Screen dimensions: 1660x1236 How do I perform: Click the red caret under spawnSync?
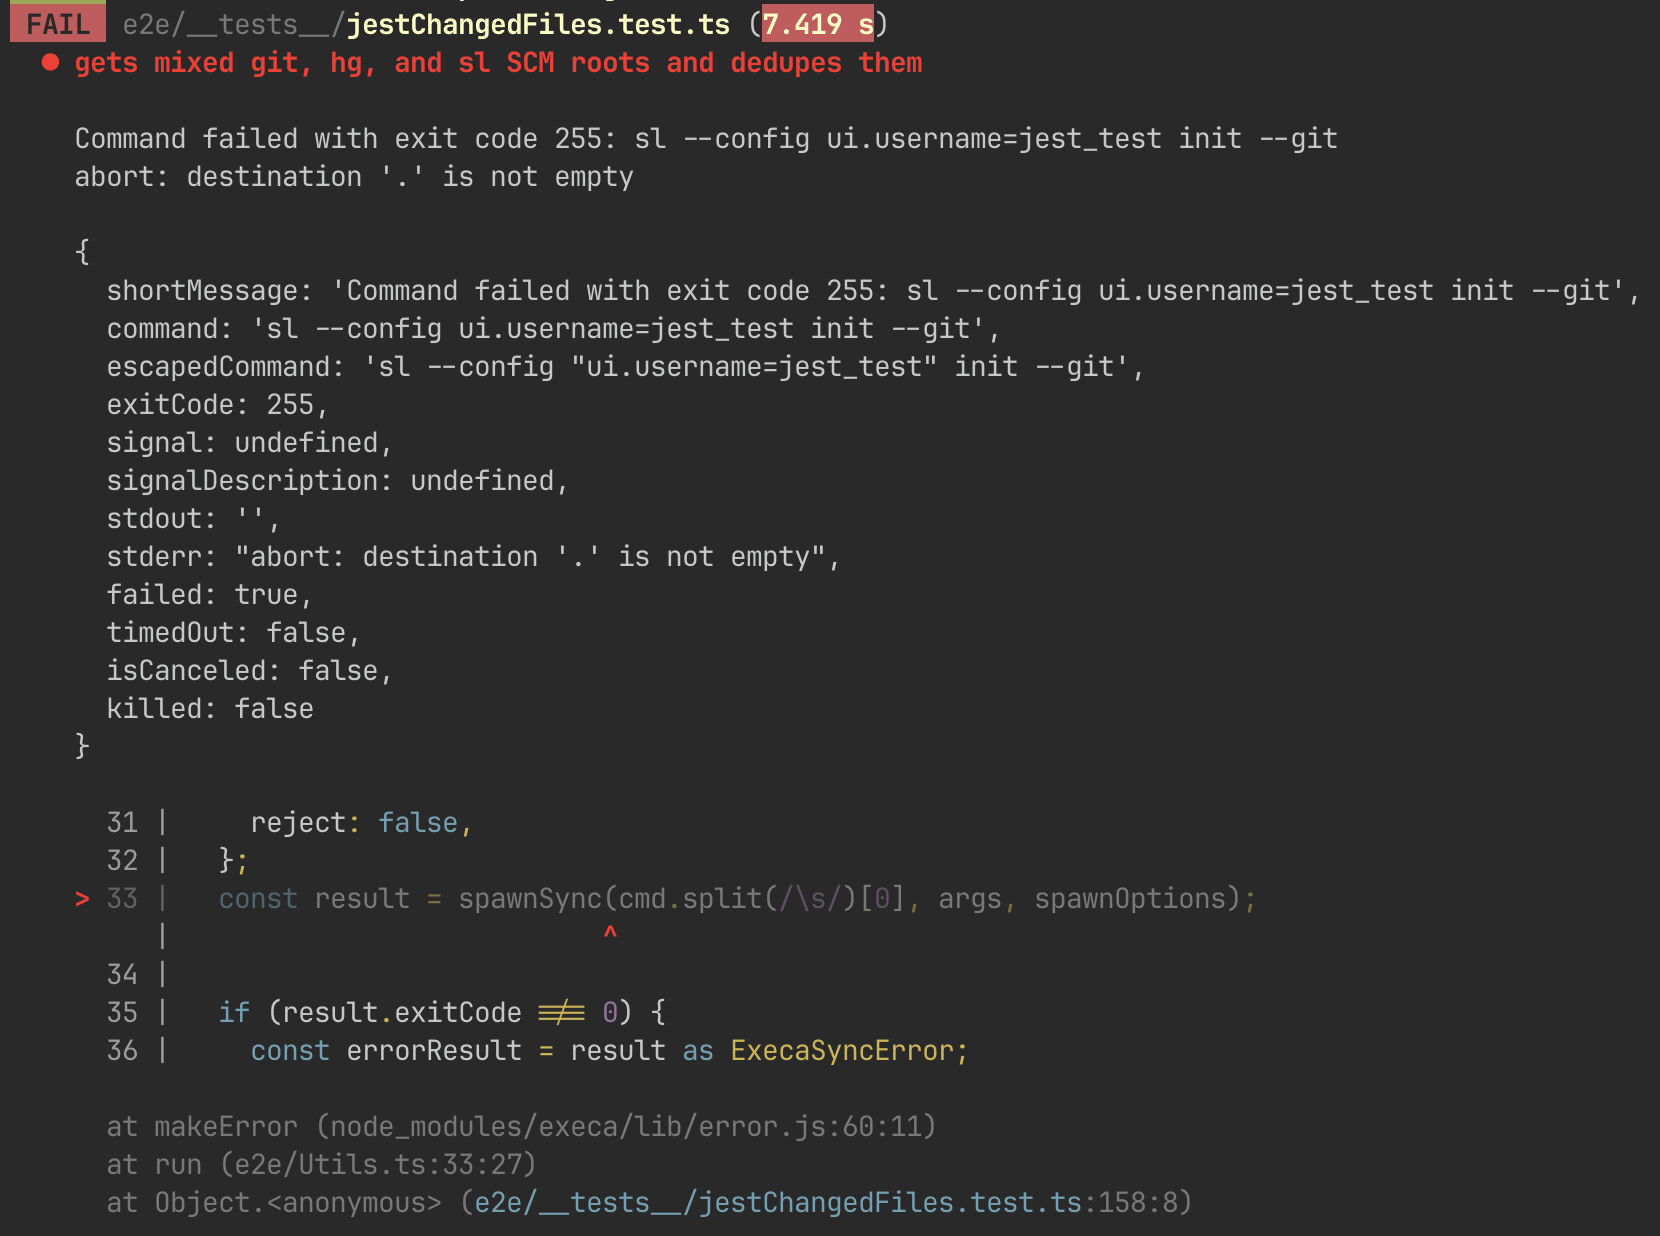610,933
